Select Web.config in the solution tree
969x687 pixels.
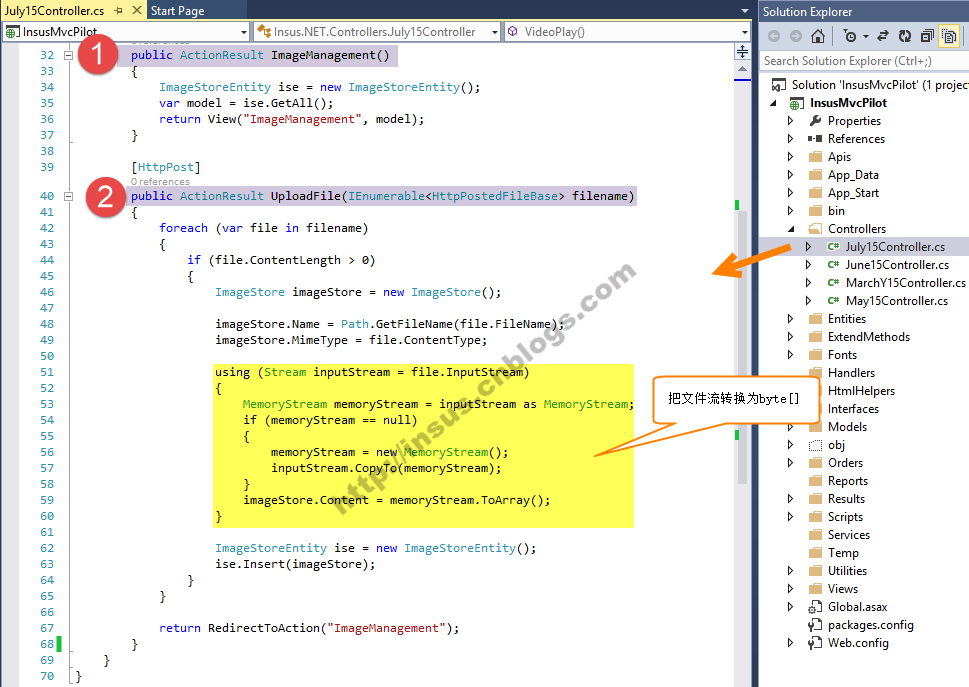tap(857, 643)
